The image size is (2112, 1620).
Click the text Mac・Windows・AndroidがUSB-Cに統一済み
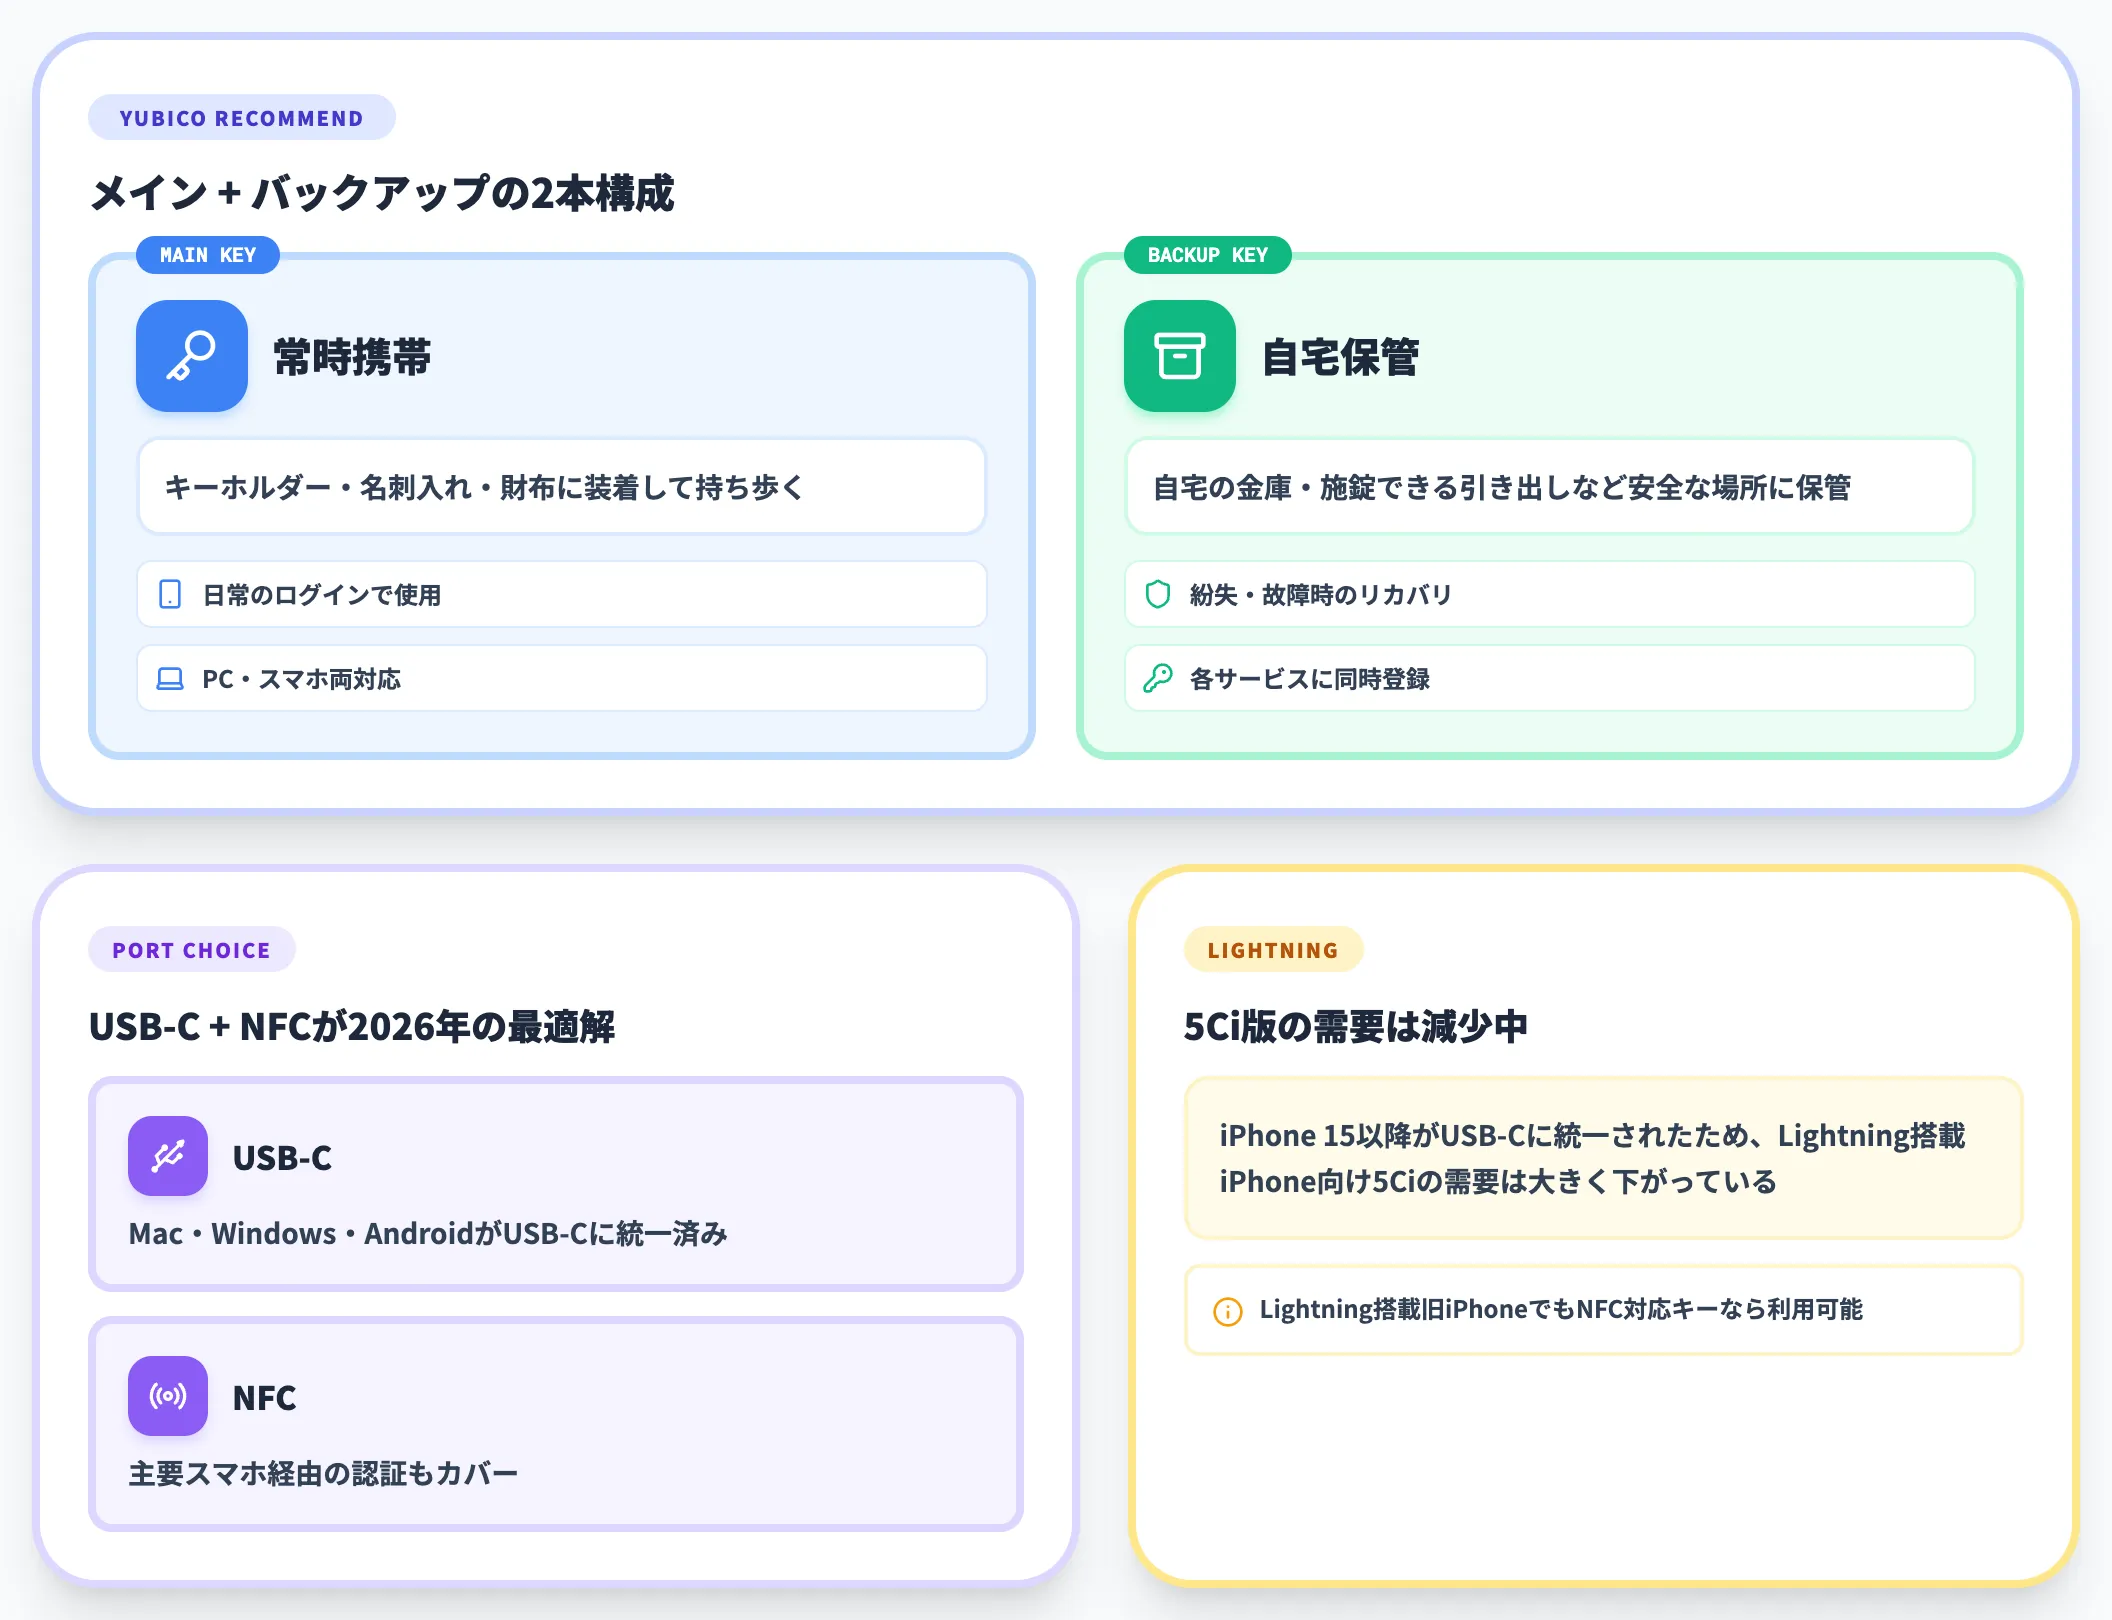click(x=428, y=1233)
